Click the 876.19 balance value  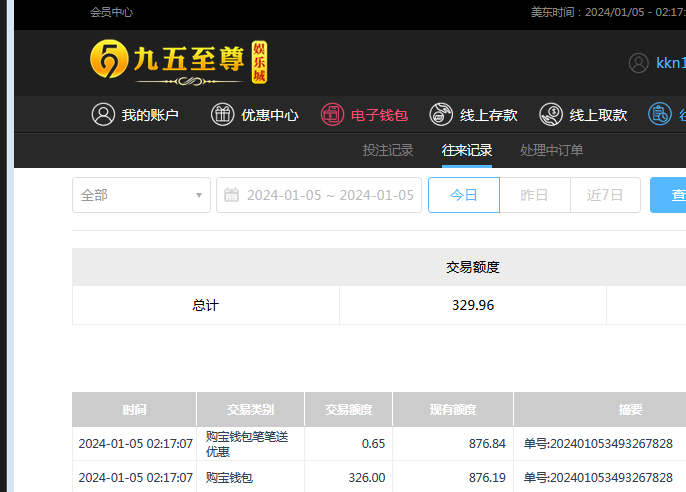[x=487, y=478]
